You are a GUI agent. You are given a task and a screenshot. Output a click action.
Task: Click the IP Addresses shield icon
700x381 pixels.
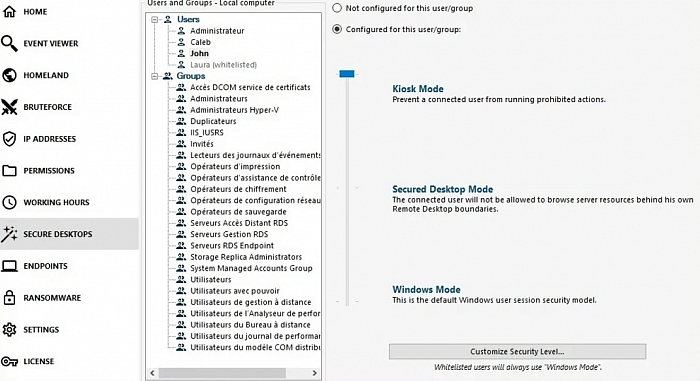click(9, 139)
